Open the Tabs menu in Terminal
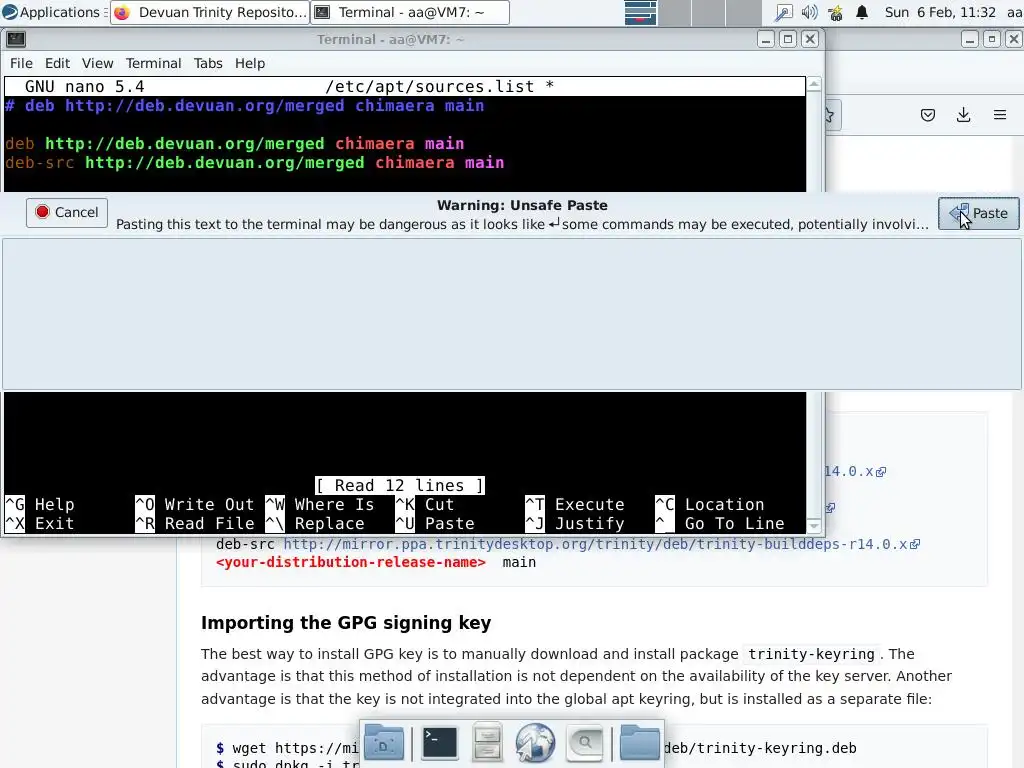The width and height of the screenshot is (1024, 768). point(208,63)
